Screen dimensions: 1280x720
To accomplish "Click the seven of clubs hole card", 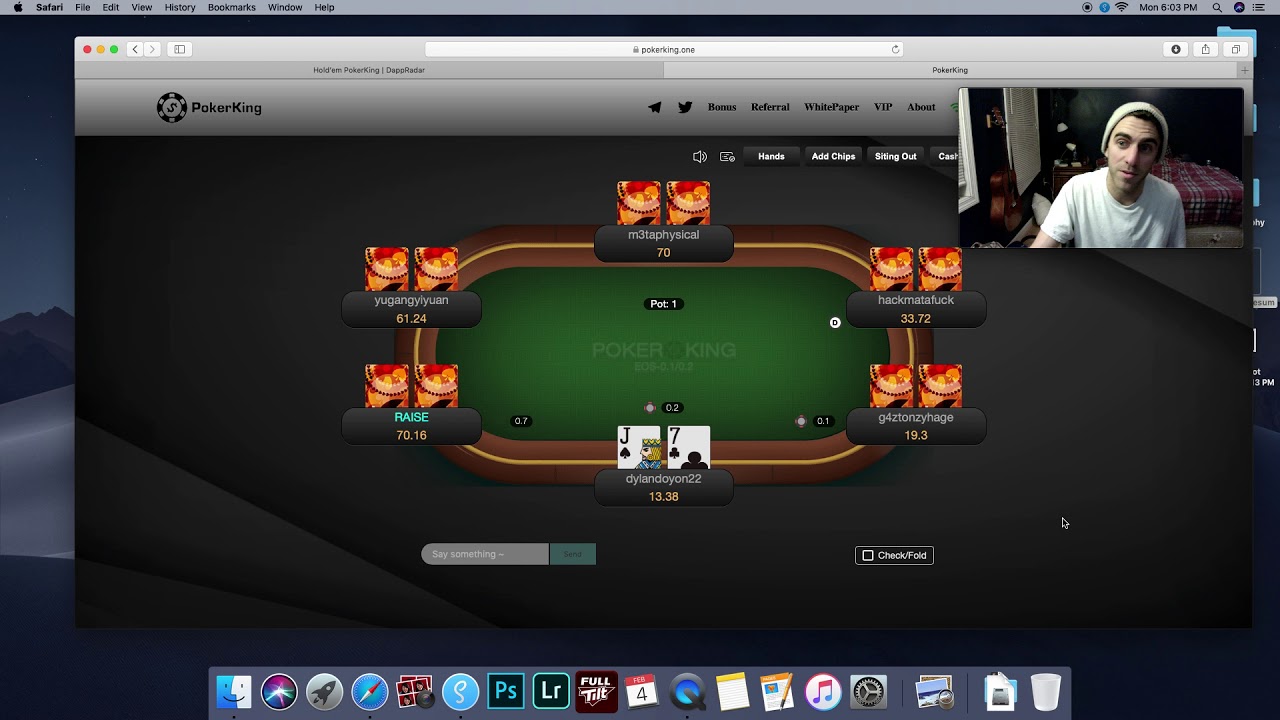I will [688, 448].
